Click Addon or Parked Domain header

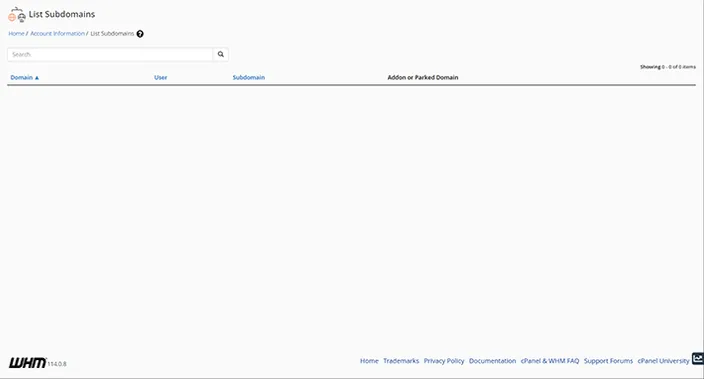423,77
